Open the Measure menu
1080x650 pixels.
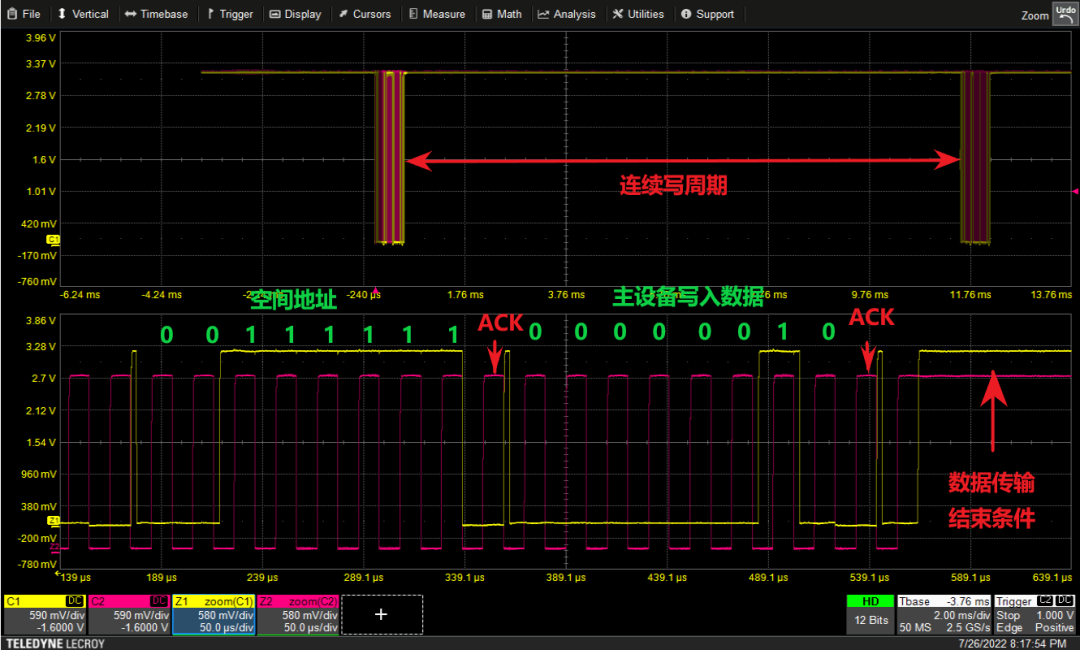437,14
